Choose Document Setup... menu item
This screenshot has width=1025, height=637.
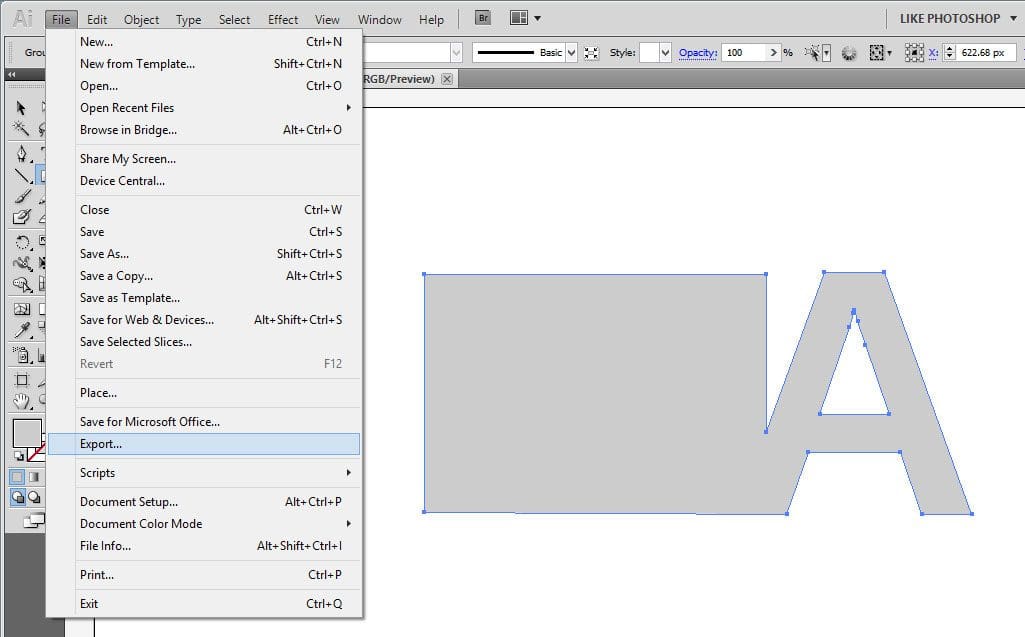click(x=204, y=502)
